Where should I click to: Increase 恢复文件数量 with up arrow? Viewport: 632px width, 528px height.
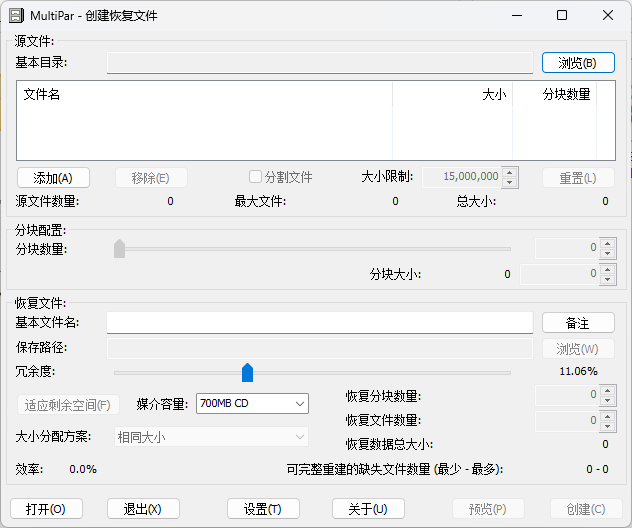tap(607, 417)
